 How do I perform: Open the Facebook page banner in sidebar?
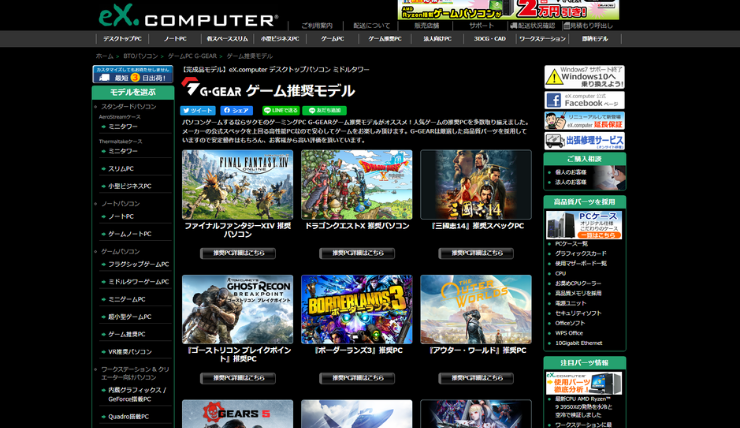(584, 100)
